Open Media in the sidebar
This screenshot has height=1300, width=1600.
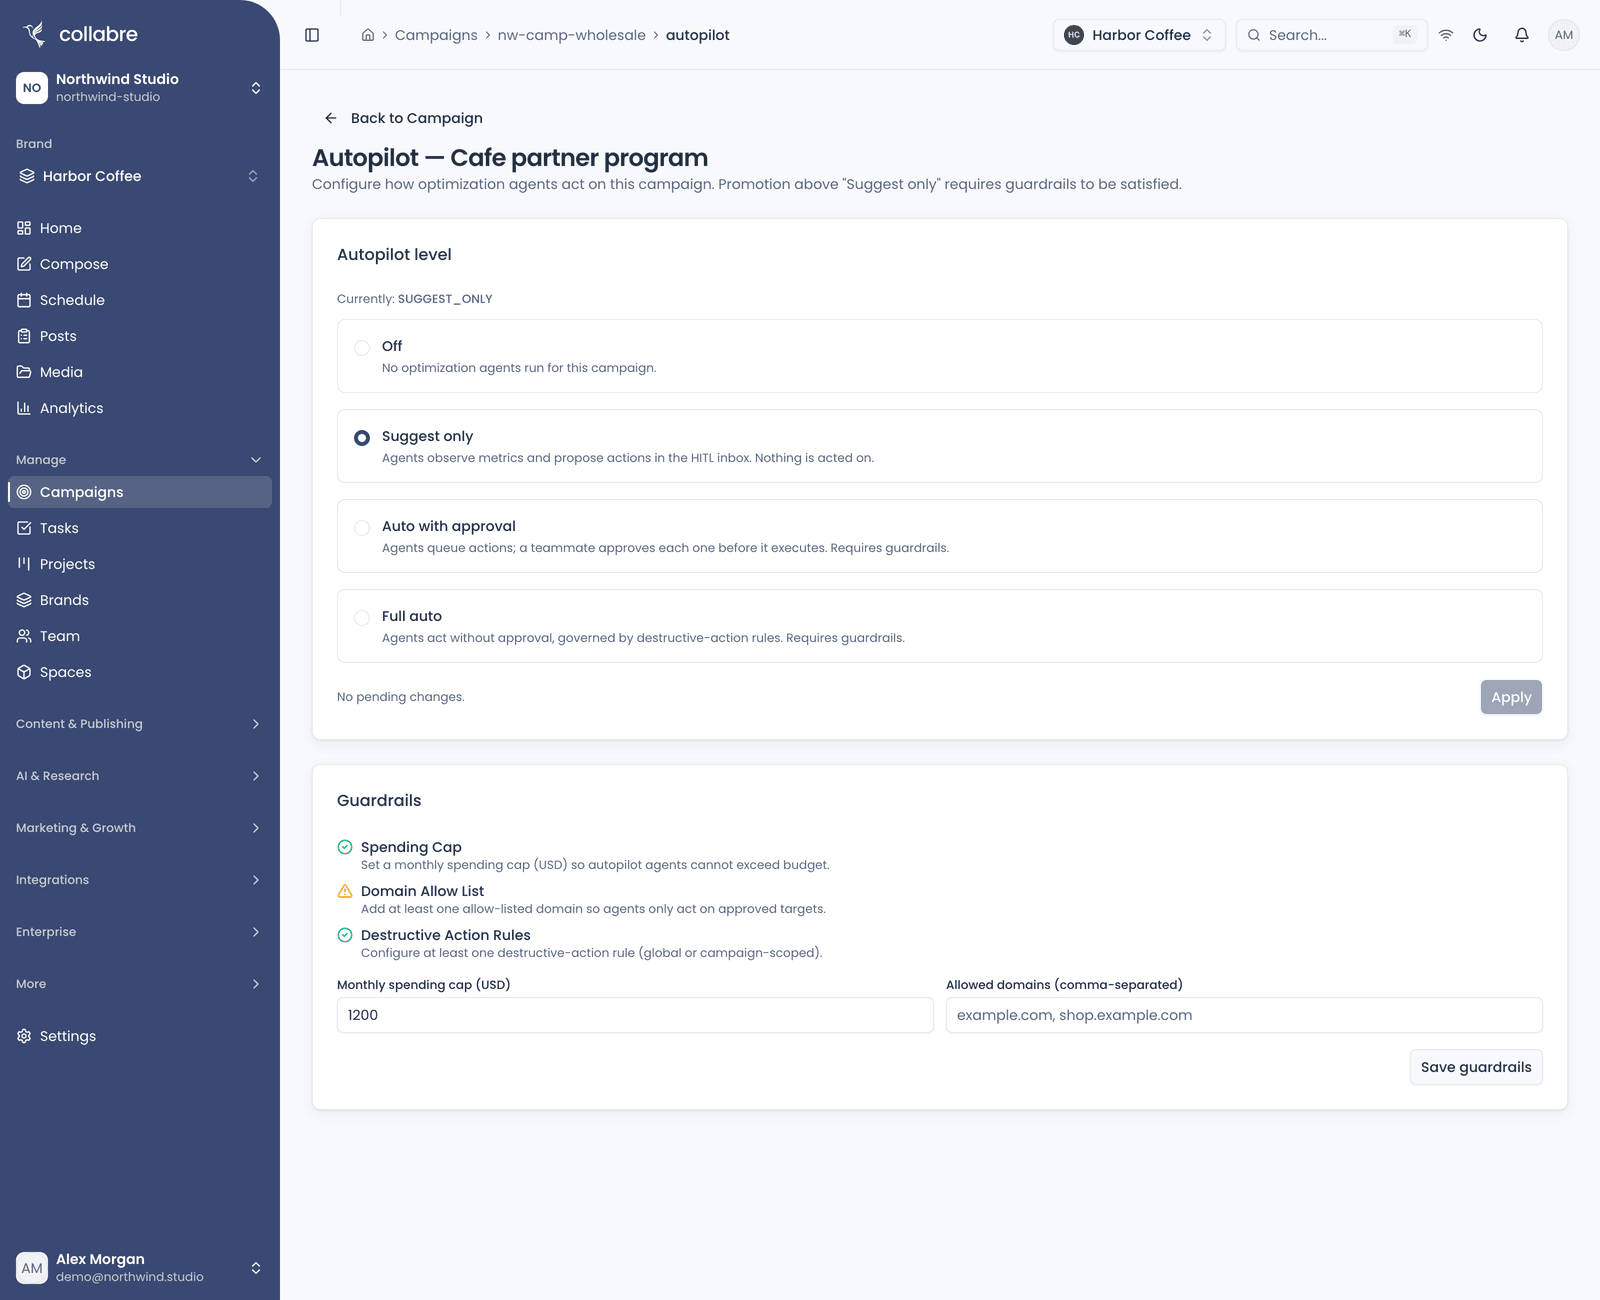click(x=140, y=372)
